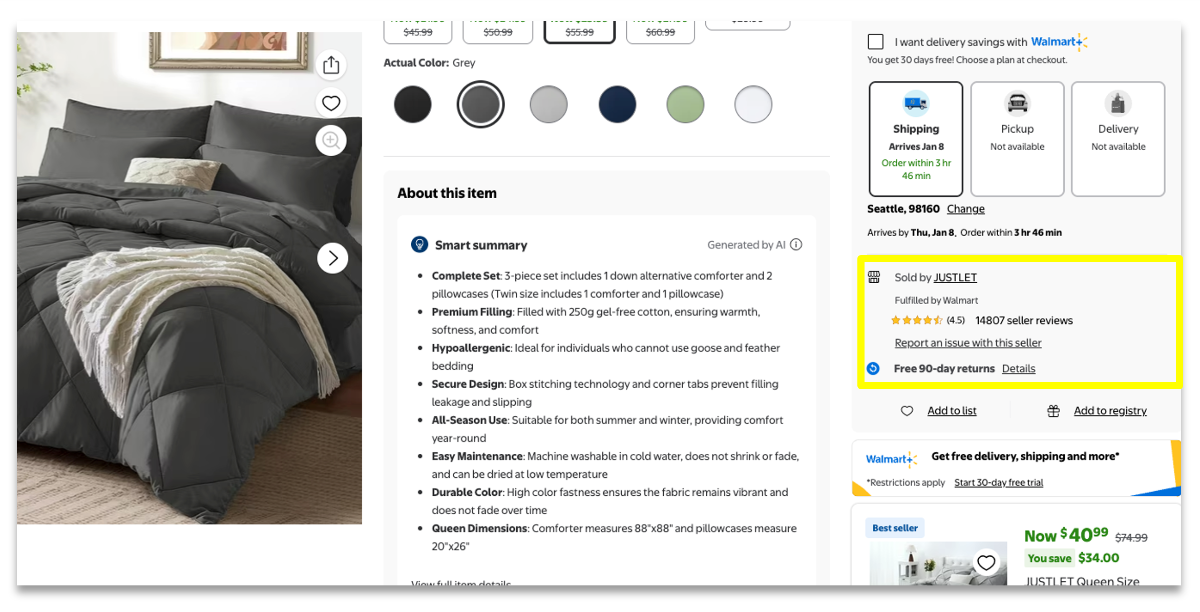Favorite the Best seller product with heart icon
Image resolution: width=1200 pixels, height=612 pixels.
point(986,563)
